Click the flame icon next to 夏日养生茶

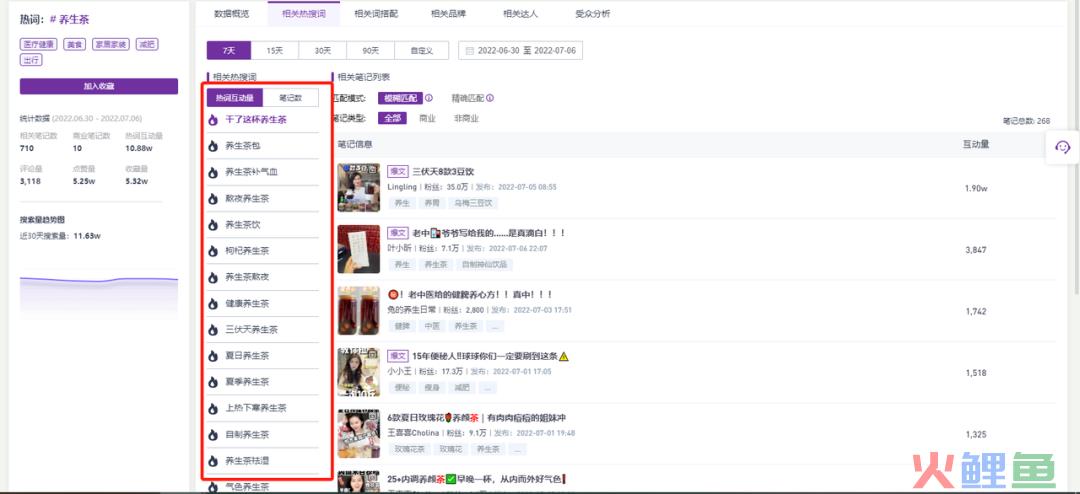pyautogui.click(x=213, y=356)
